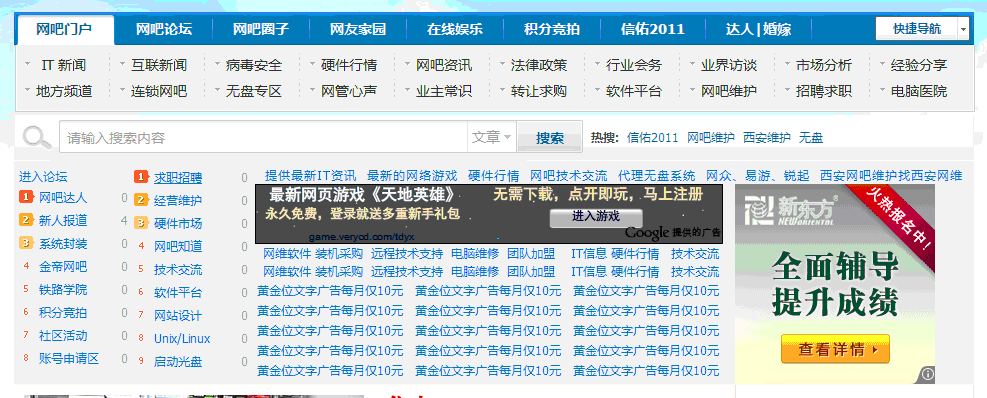Click the rank 2 badge beside 新人报道
The width and height of the screenshot is (987, 398).
point(26,220)
